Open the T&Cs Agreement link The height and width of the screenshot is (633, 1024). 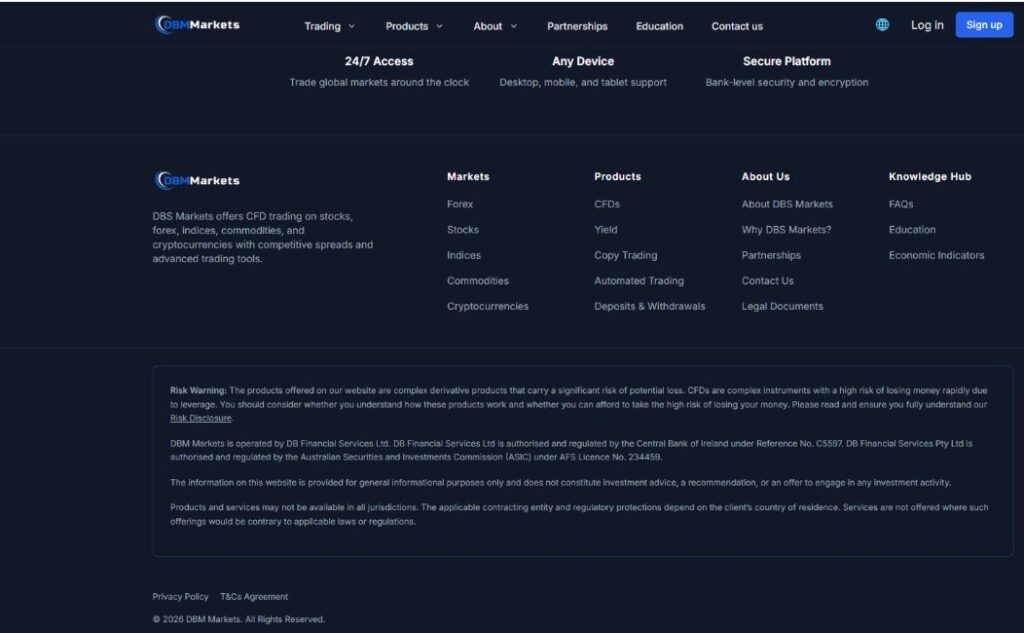(x=254, y=597)
